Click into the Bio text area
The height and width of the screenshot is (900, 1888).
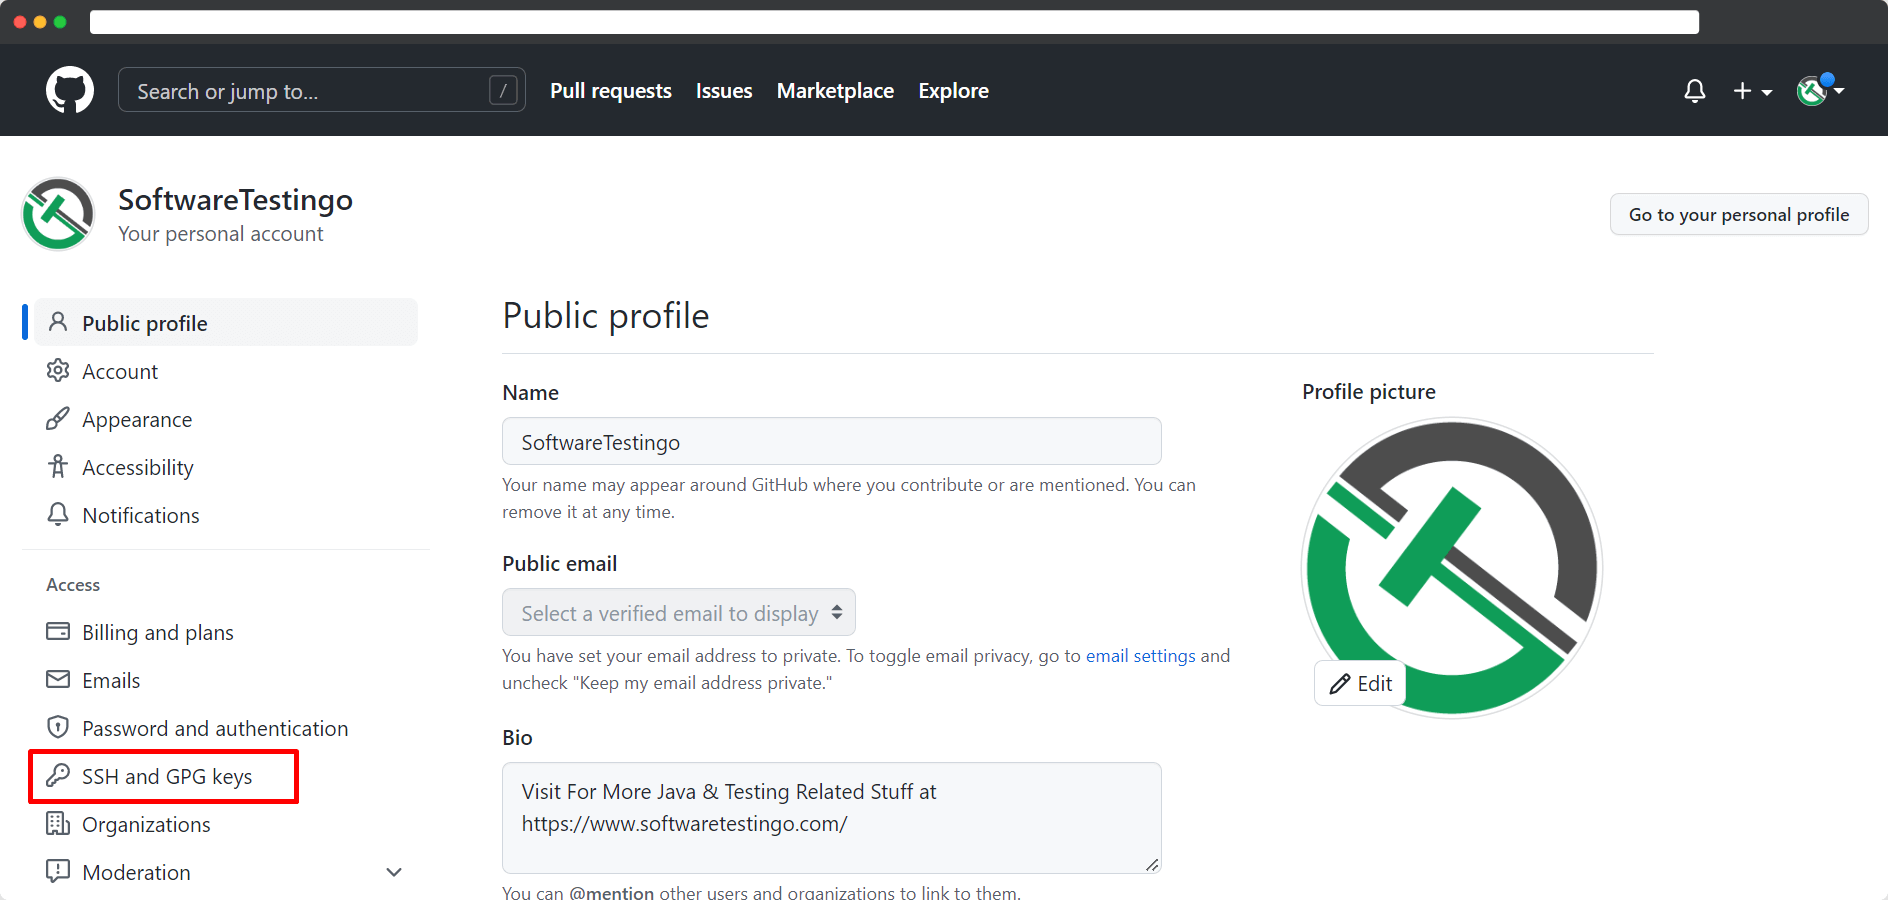click(832, 818)
